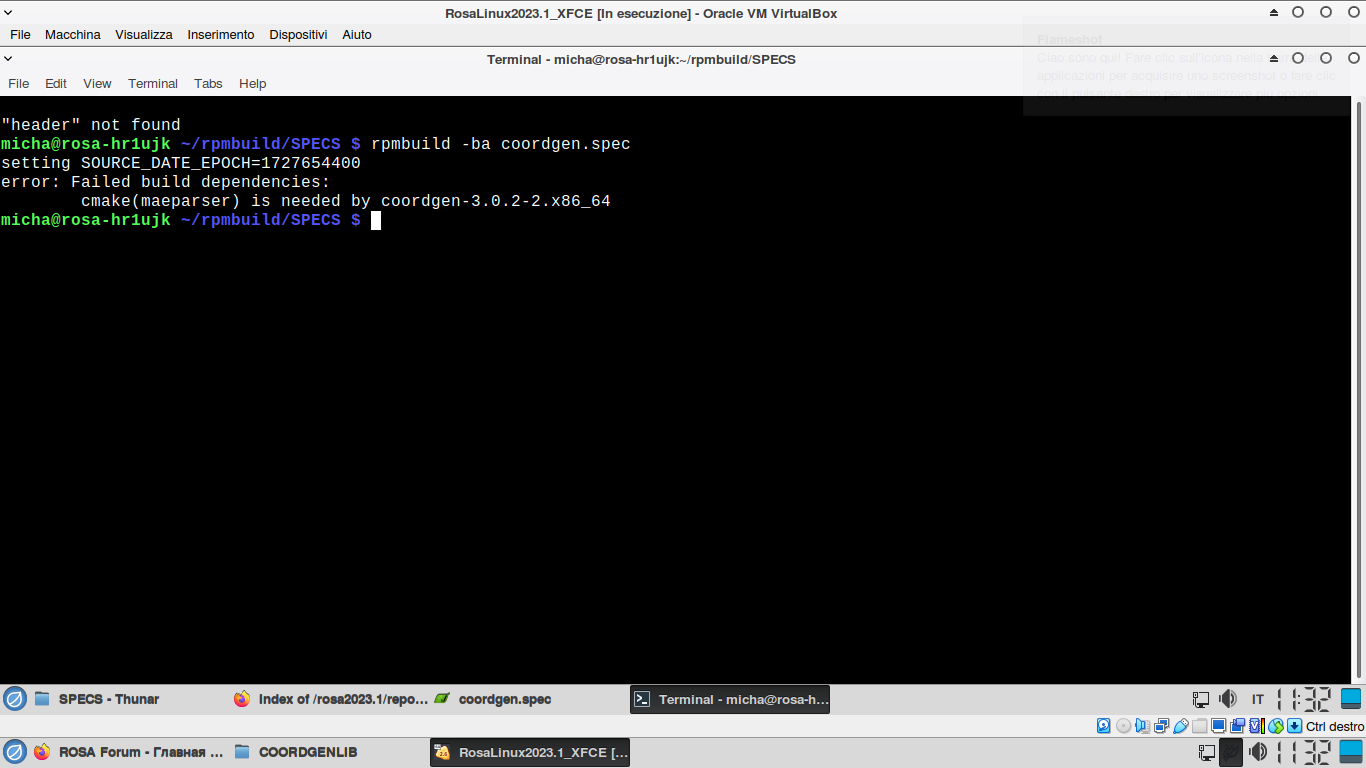Click the 'error: Failed build dependencies:' line
Screen dimensions: 1366x768
click(x=166, y=182)
